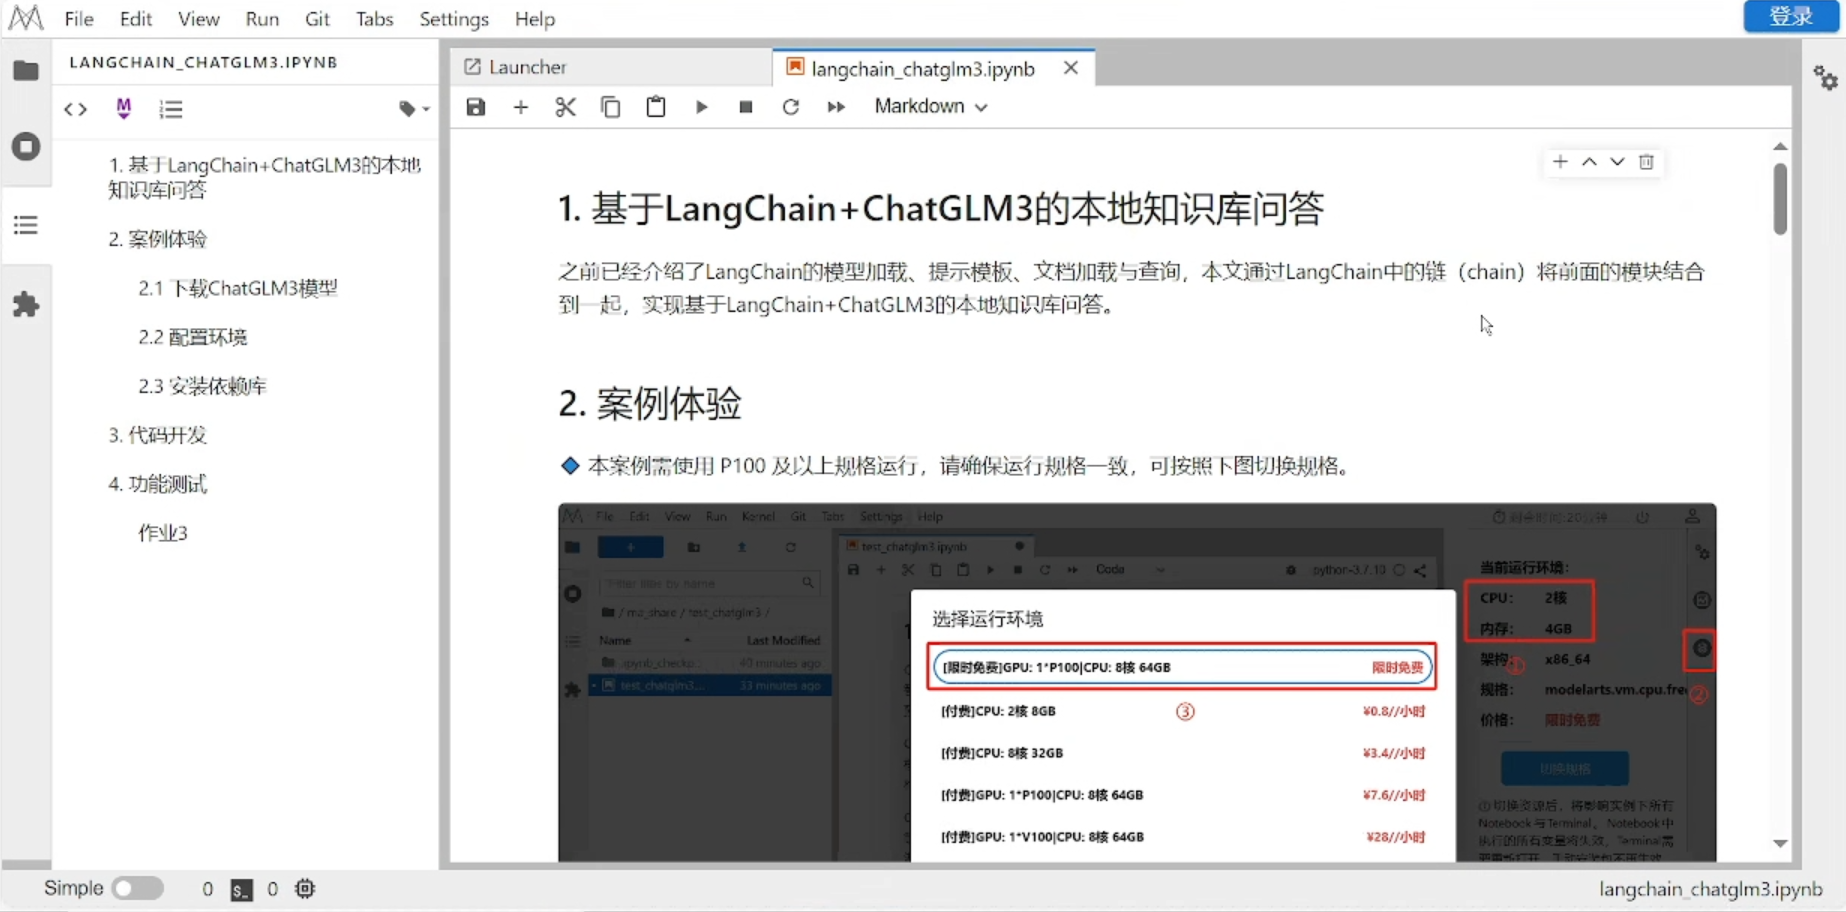Open the running terminals and kernels panel
Viewport: 1846px width, 912px height.
27,147
